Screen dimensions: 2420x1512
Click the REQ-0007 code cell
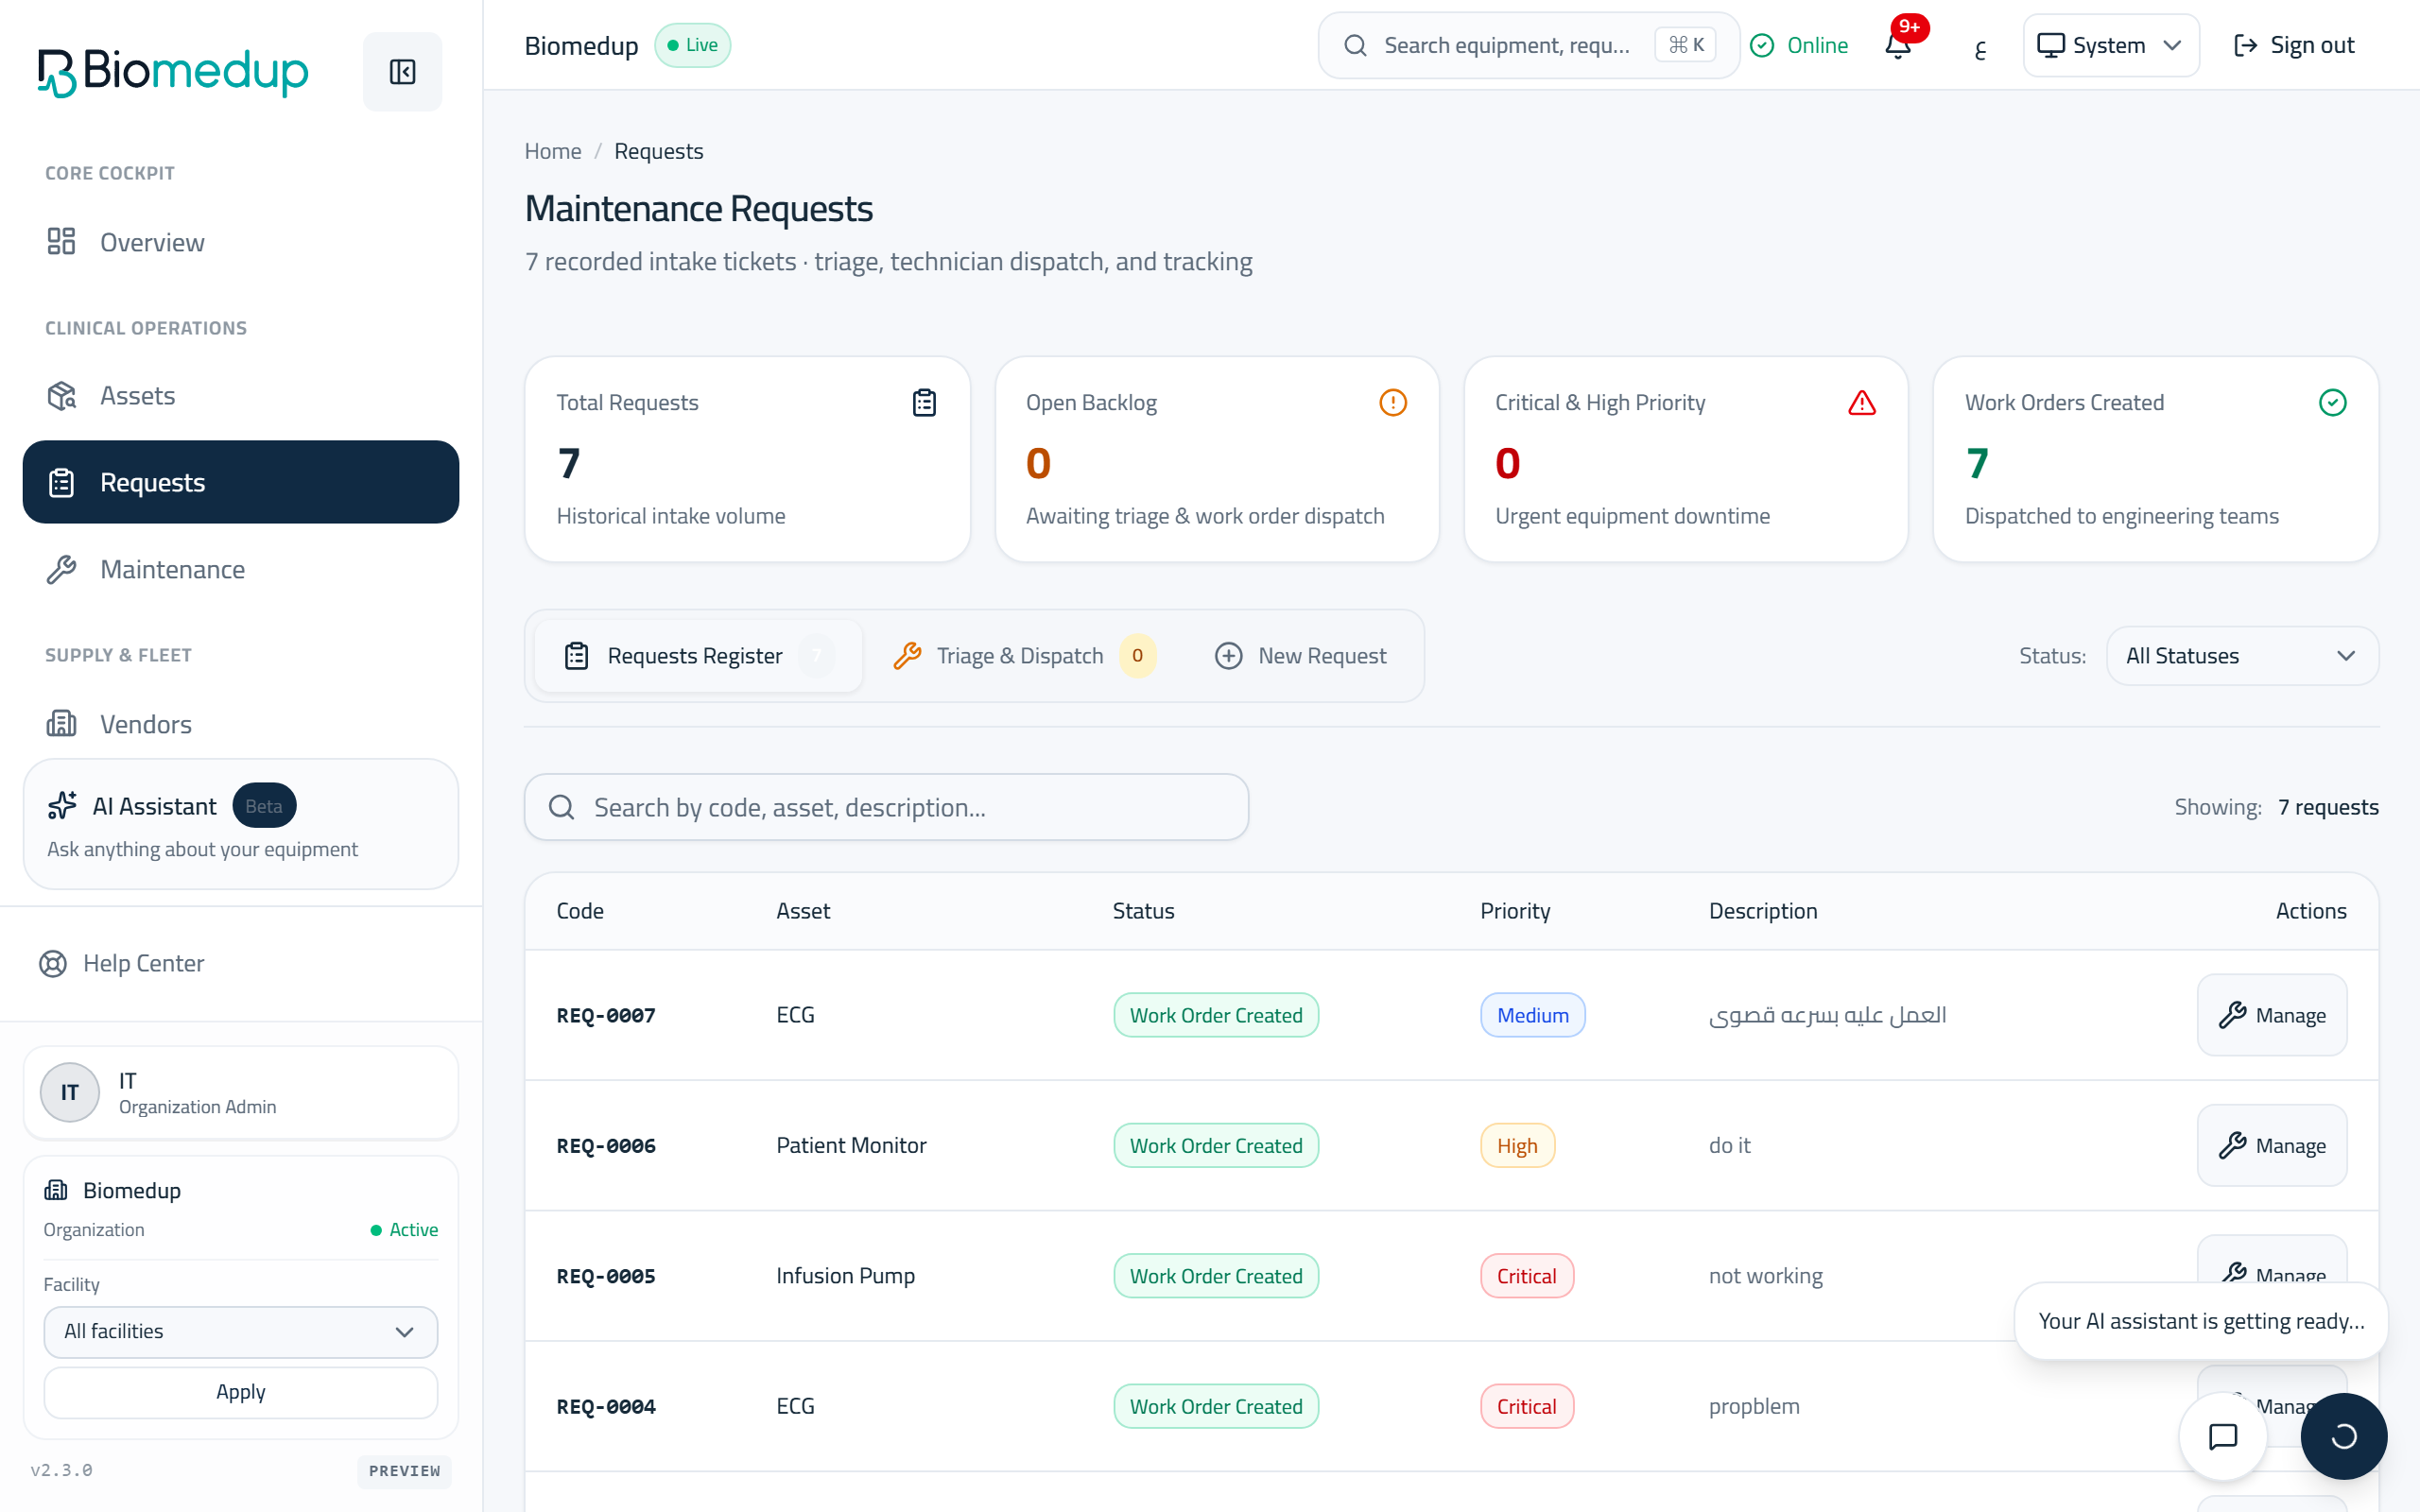pyautogui.click(x=606, y=1015)
